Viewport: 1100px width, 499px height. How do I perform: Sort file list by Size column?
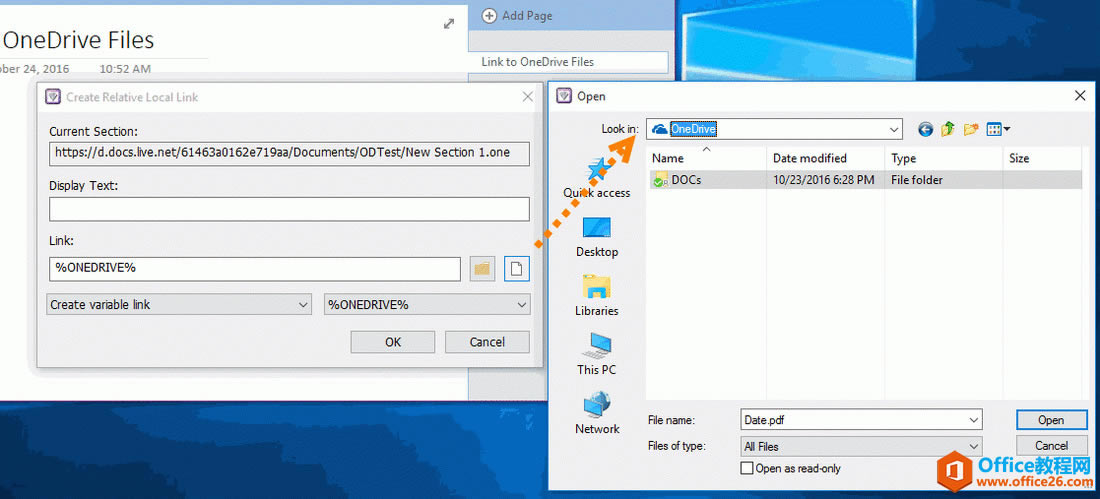[x=1042, y=158]
